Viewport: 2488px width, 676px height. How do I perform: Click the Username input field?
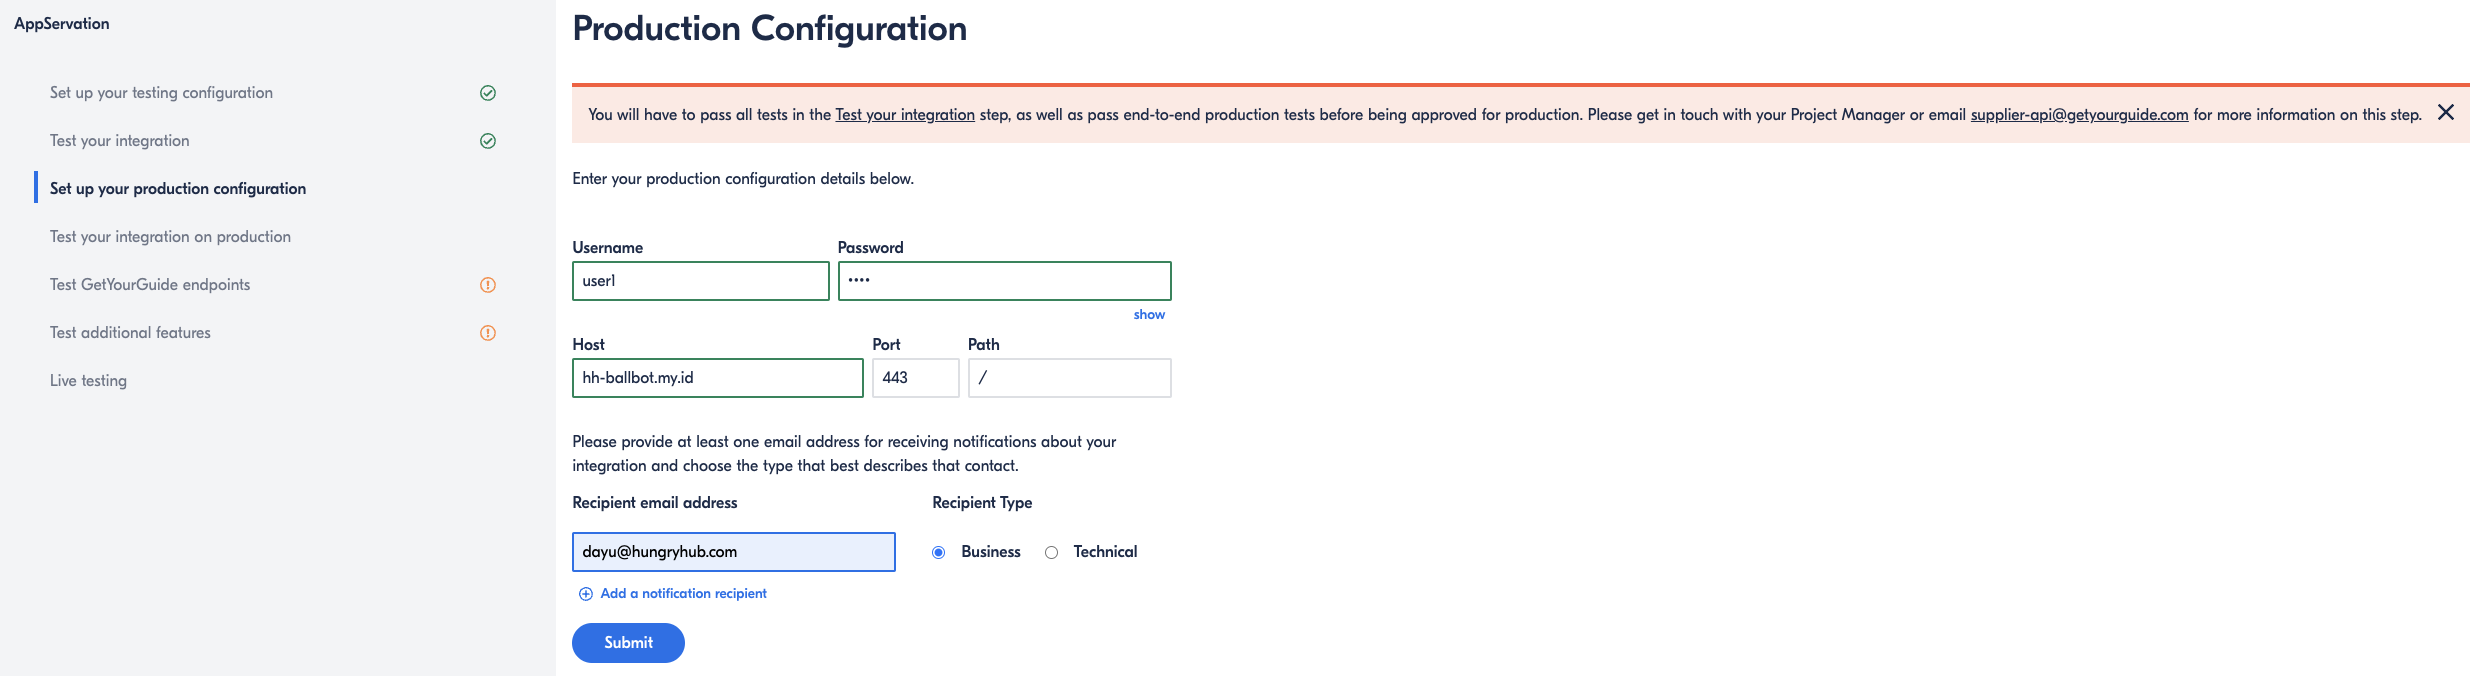click(700, 281)
